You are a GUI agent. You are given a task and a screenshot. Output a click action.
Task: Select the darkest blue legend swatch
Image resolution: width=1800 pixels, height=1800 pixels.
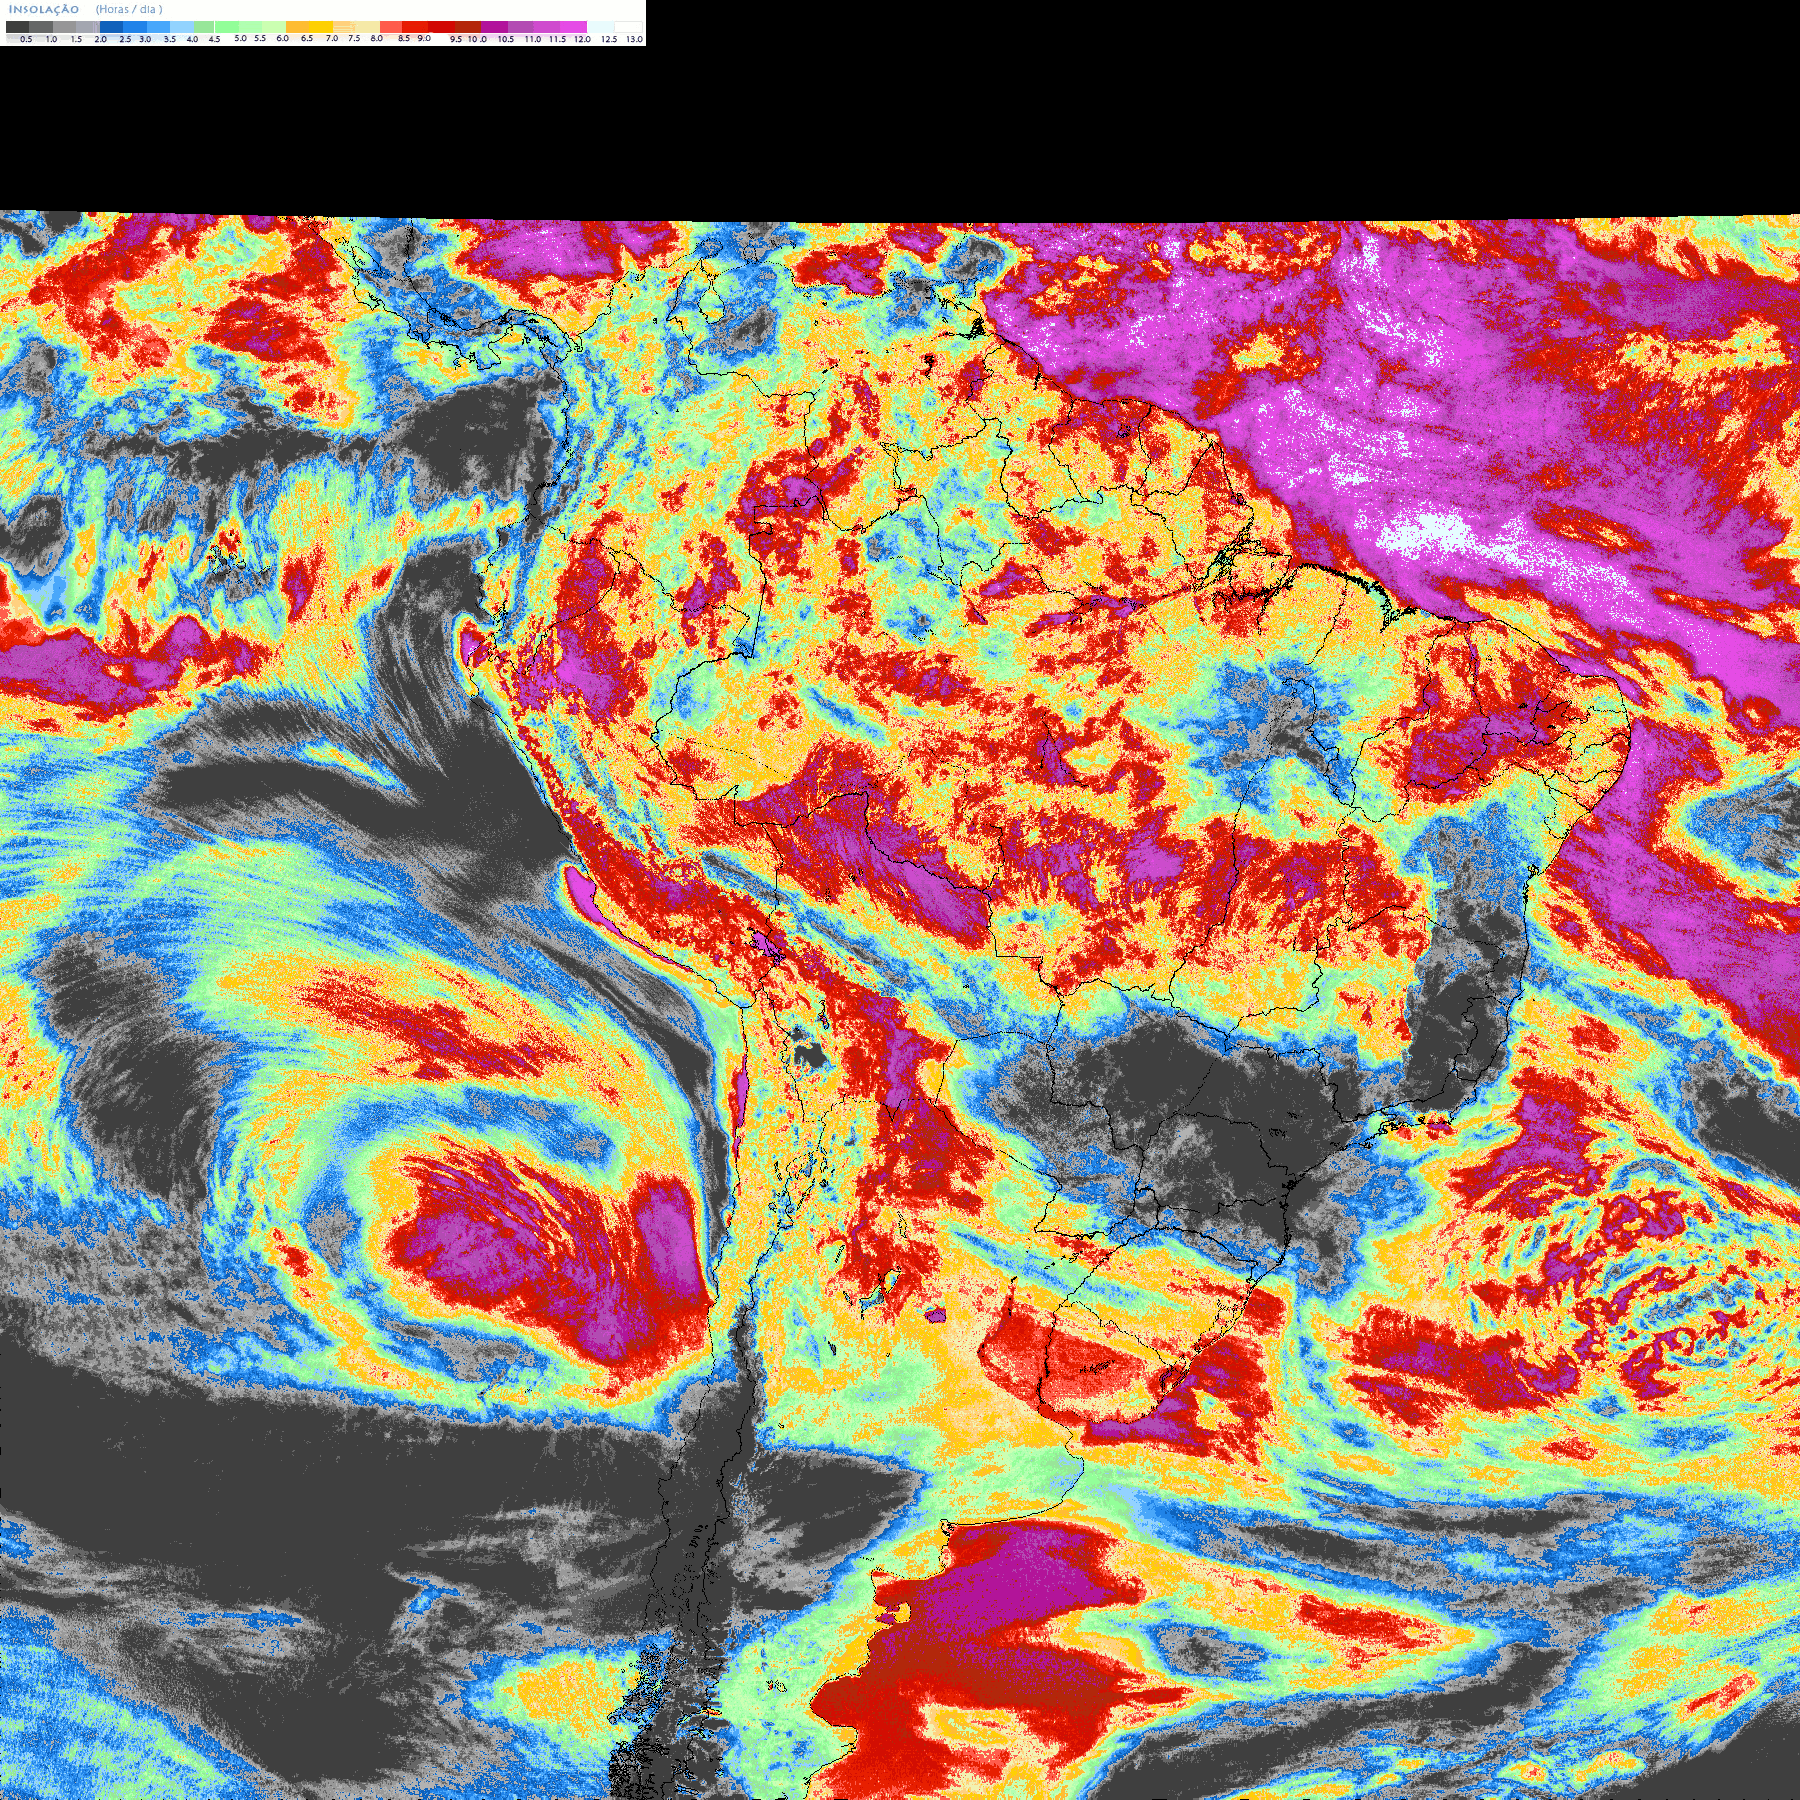[x=111, y=27]
